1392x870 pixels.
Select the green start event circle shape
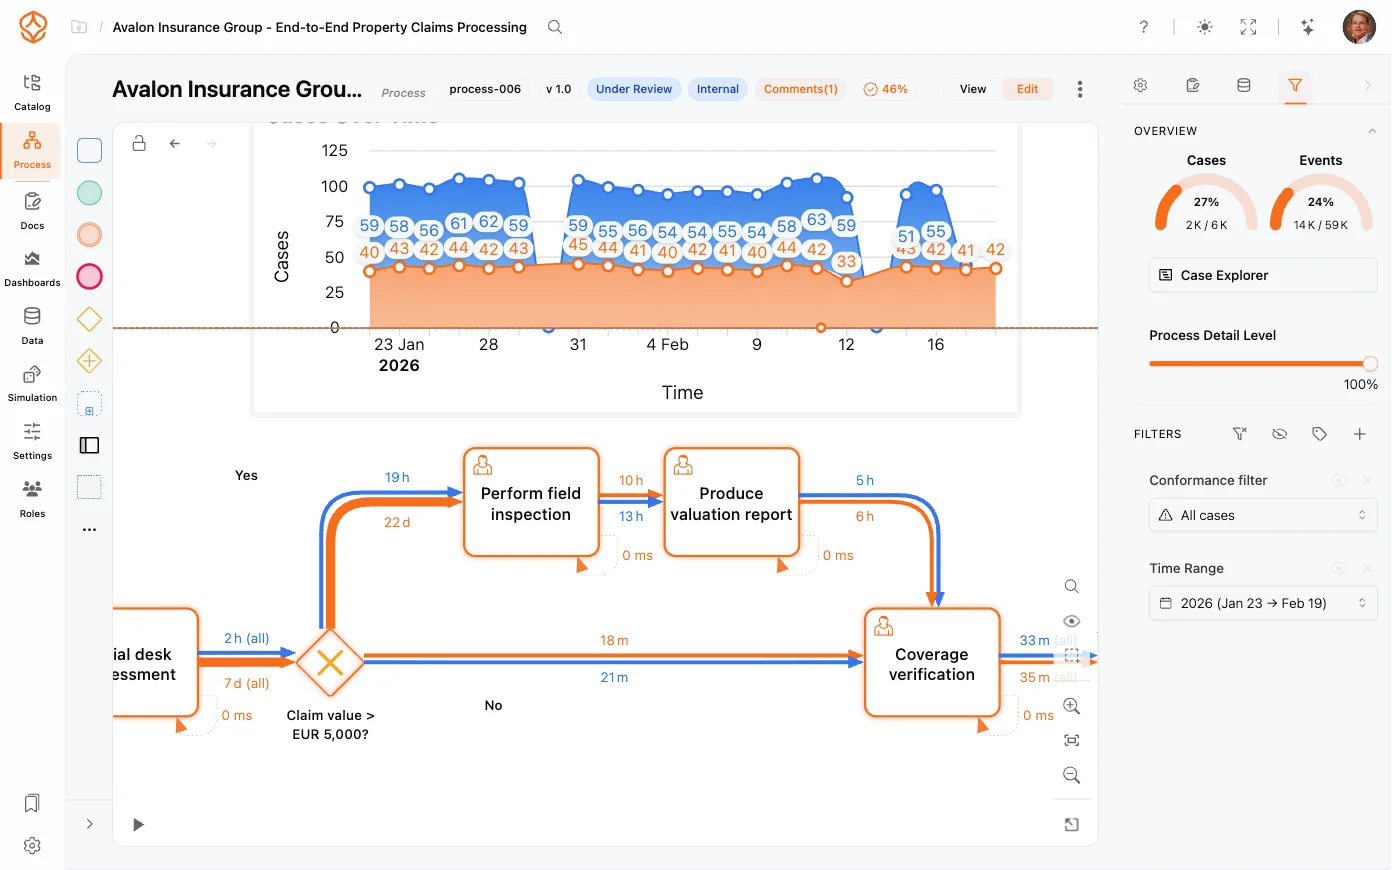click(90, 193)
